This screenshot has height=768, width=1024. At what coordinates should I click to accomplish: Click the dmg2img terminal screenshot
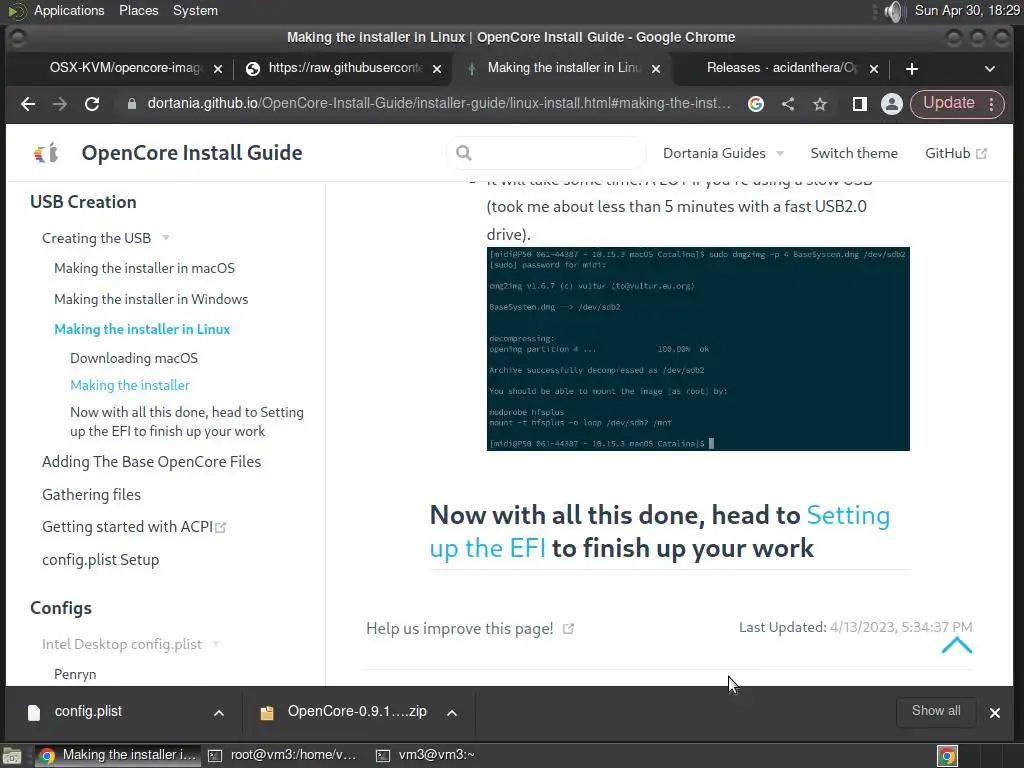coord(698,349)
